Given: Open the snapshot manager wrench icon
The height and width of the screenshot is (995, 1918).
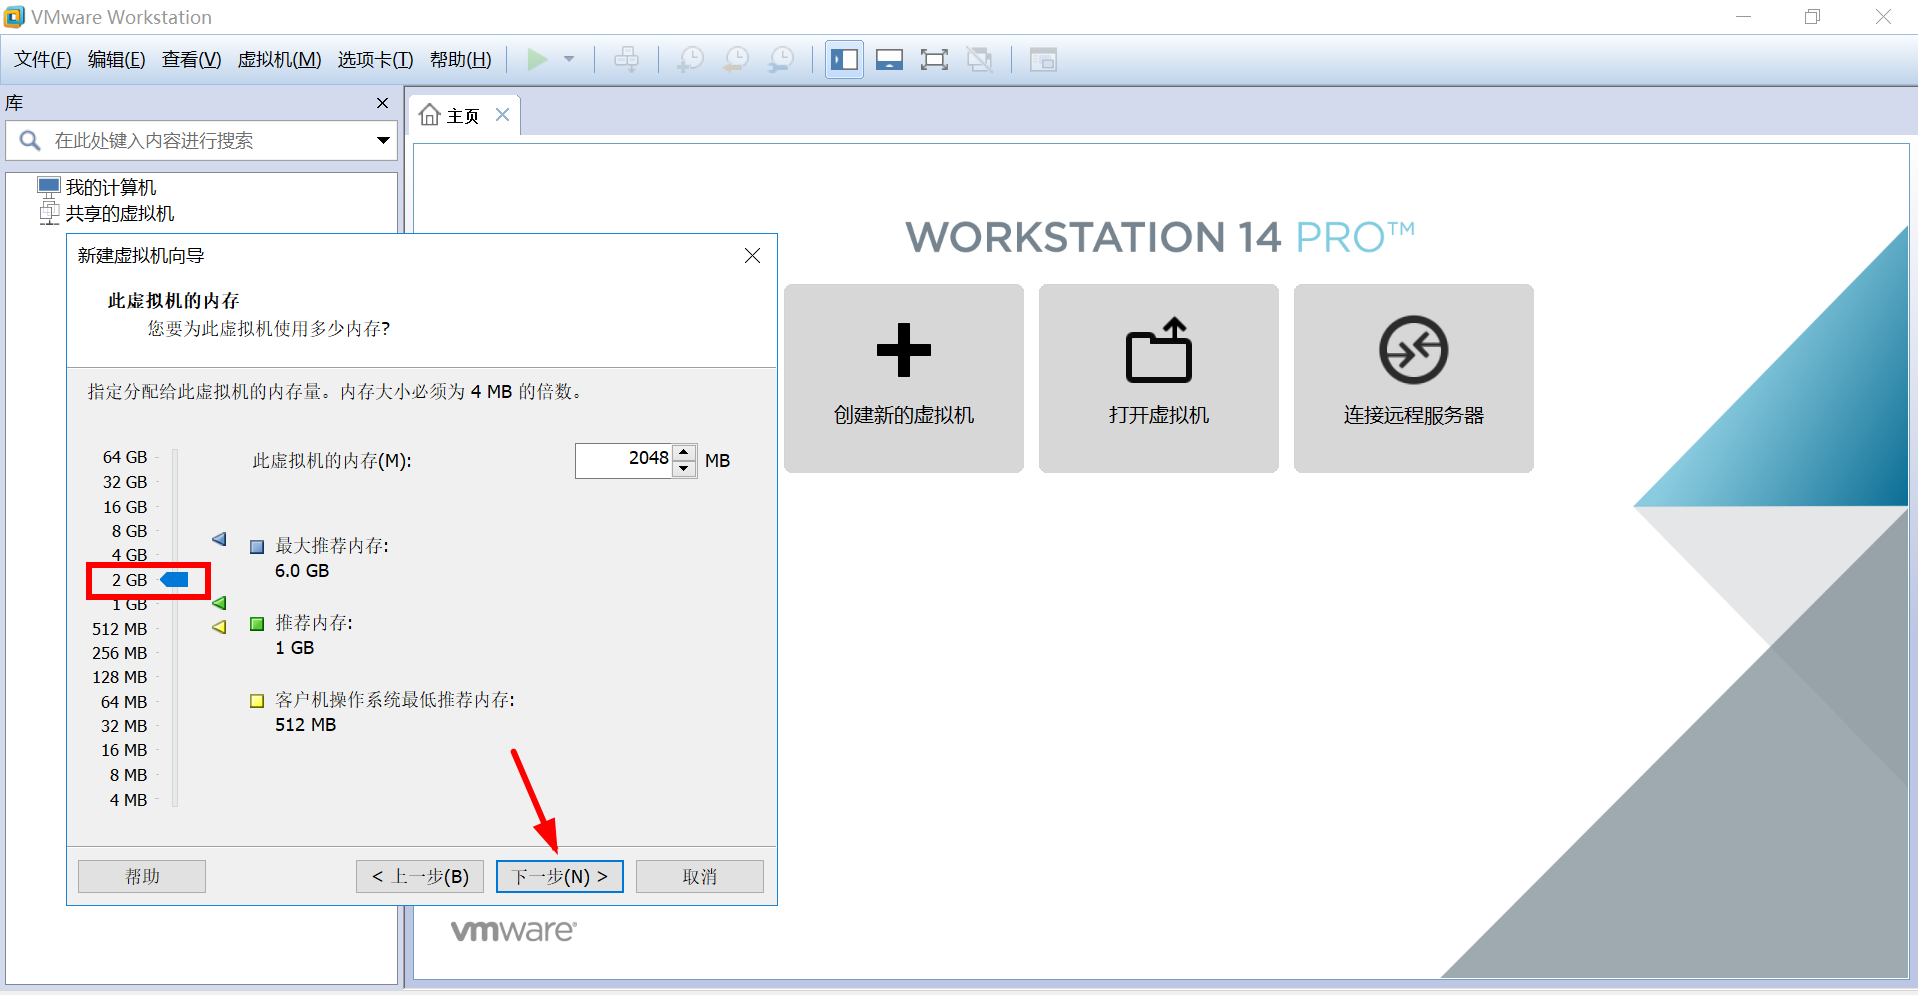Looking at the screenshot, I should tap(781, 60).
